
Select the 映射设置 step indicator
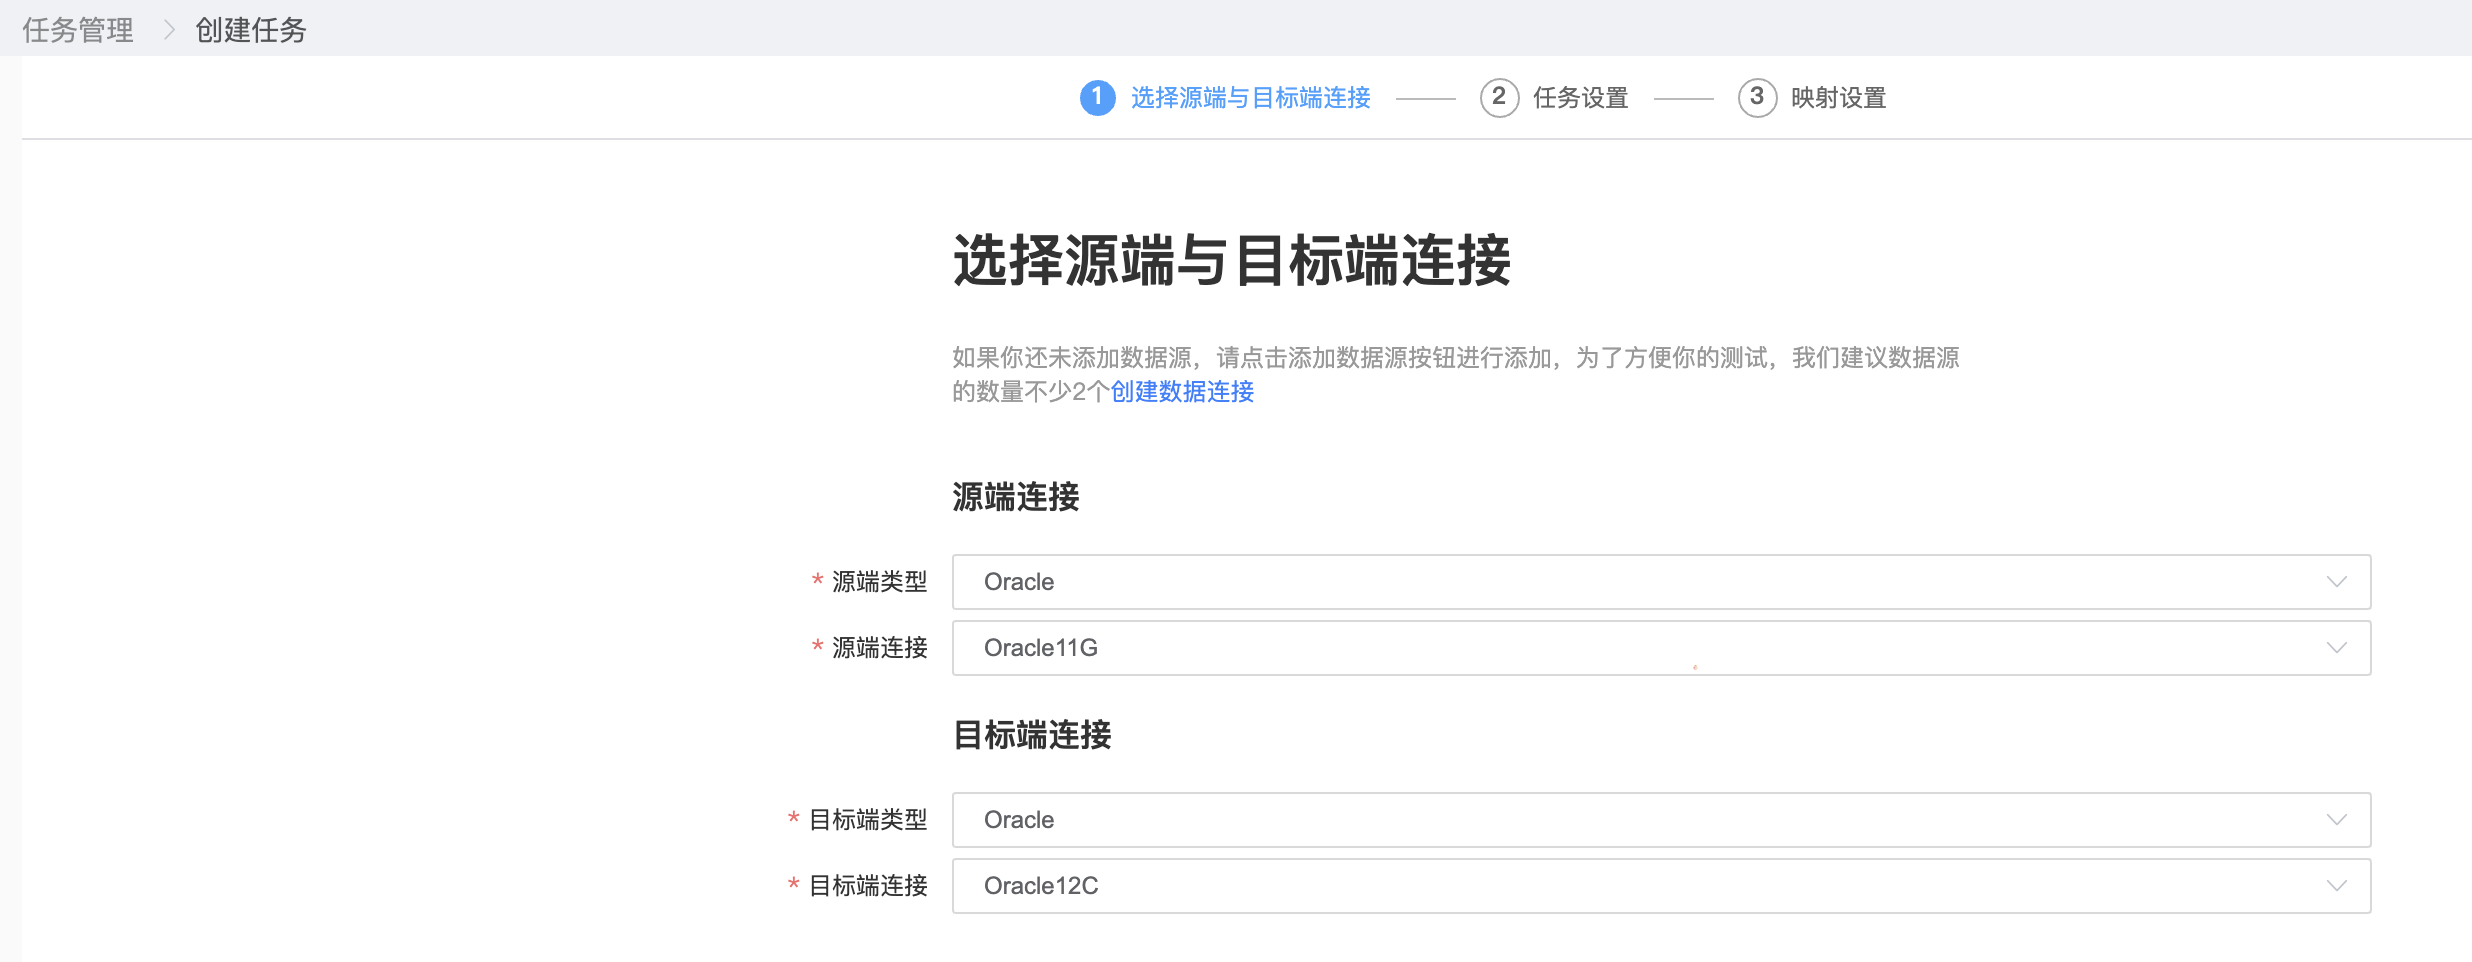[x=1837, y=98]
